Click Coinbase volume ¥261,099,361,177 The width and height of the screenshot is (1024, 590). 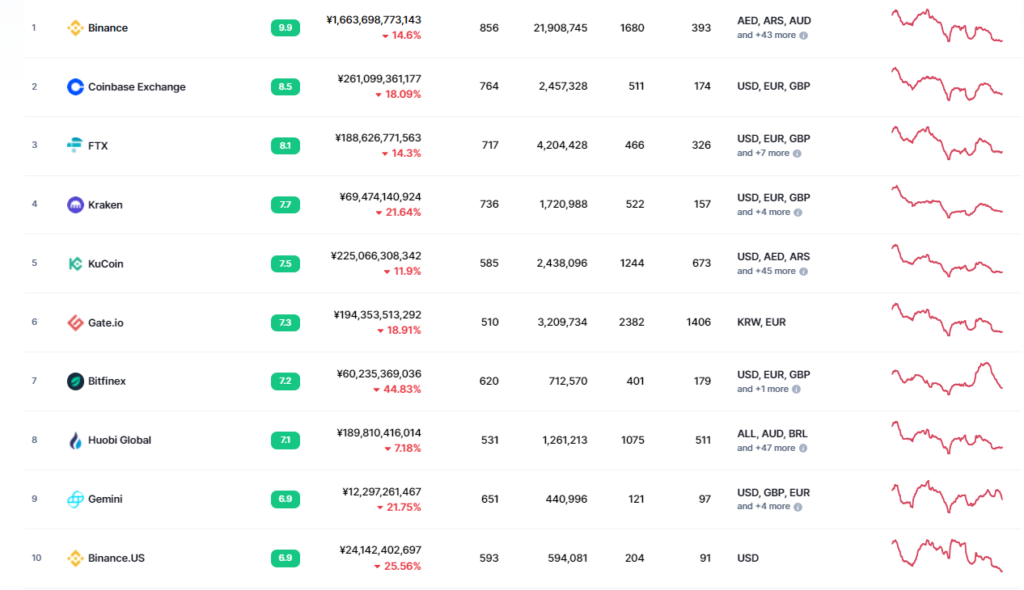click(x=379, y=79)
